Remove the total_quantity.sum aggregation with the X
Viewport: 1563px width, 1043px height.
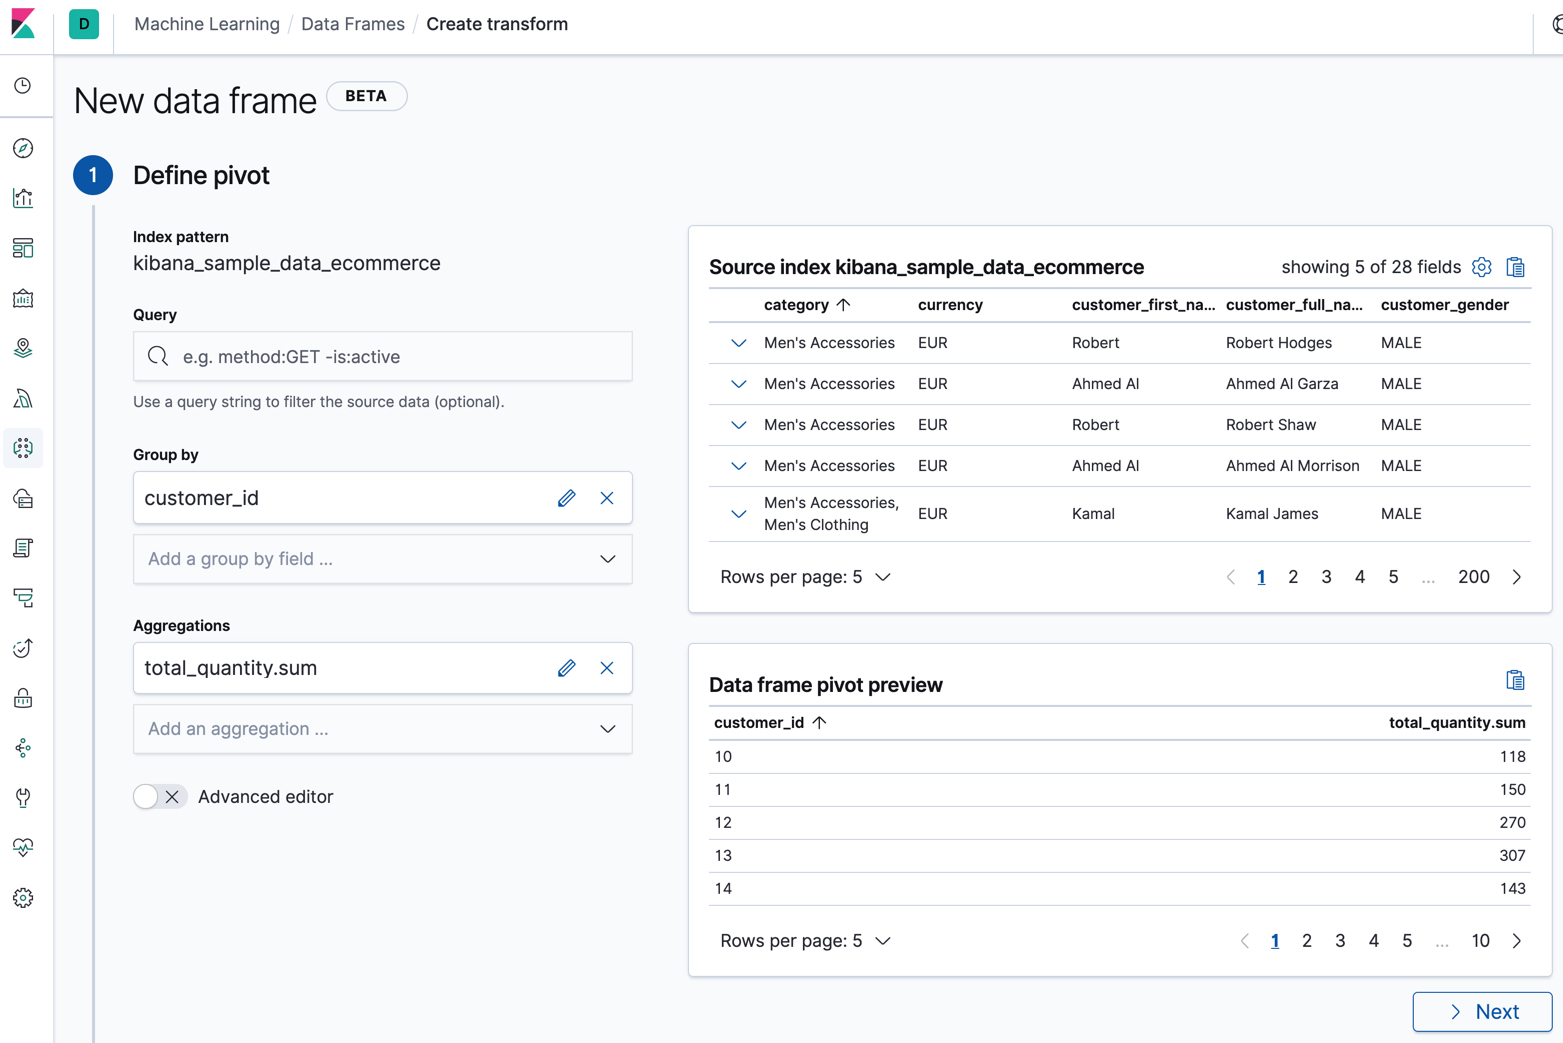click(607, 668)
